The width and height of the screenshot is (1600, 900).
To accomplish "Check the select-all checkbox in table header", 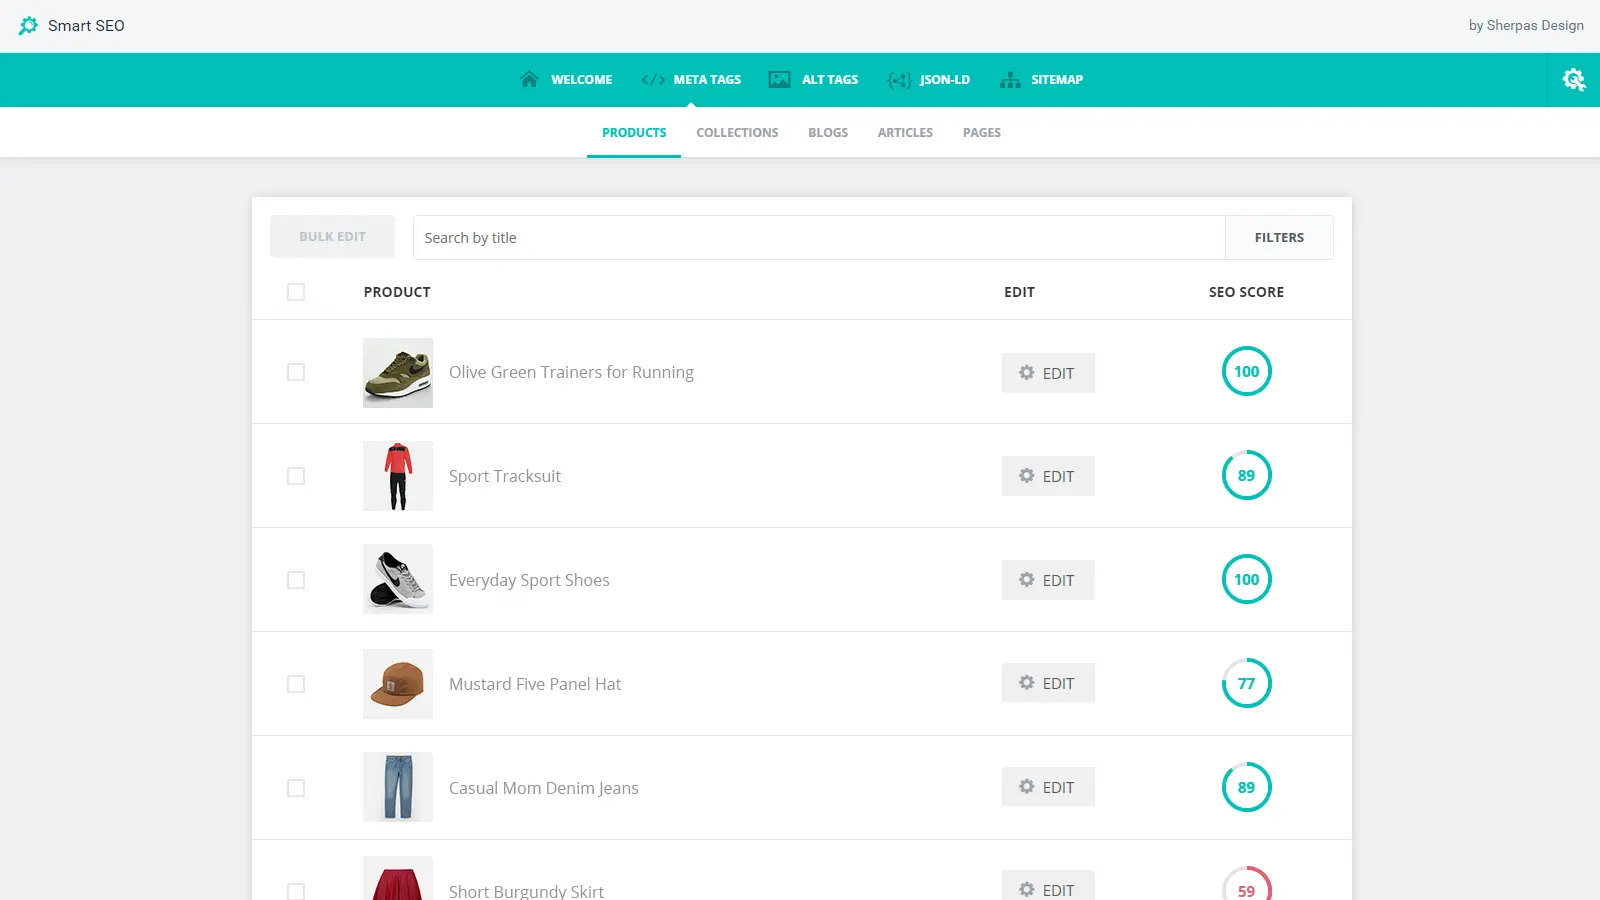I will click(x=296, y=292).
